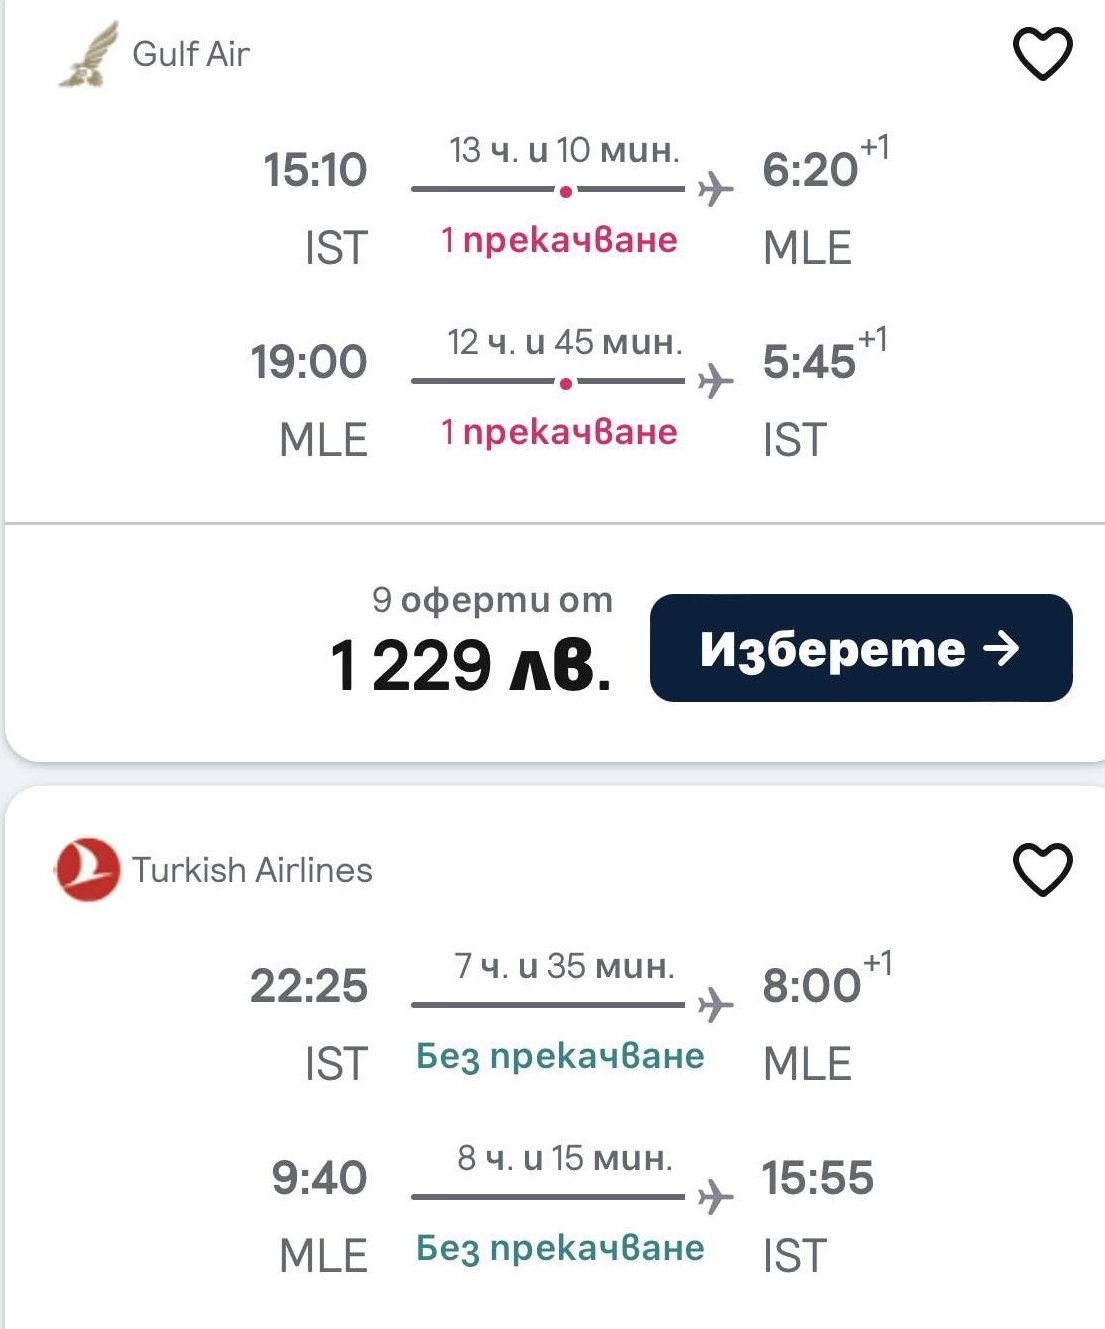Click Без прекачване on the 9:40 flight
Screen dimensions: 1105x1329
click(x=560, y=1248)
